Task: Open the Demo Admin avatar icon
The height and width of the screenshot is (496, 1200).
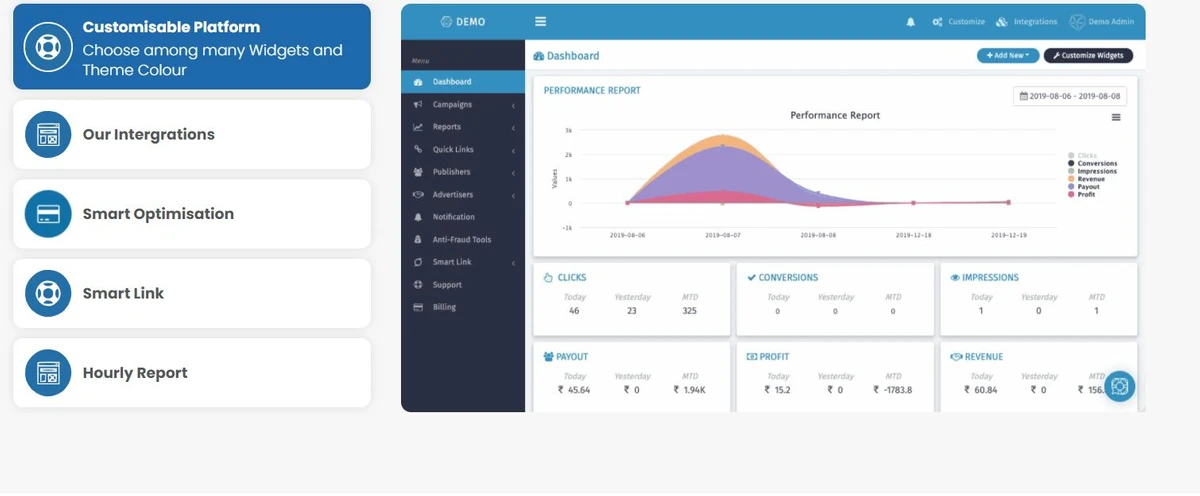Action: 1077,21
